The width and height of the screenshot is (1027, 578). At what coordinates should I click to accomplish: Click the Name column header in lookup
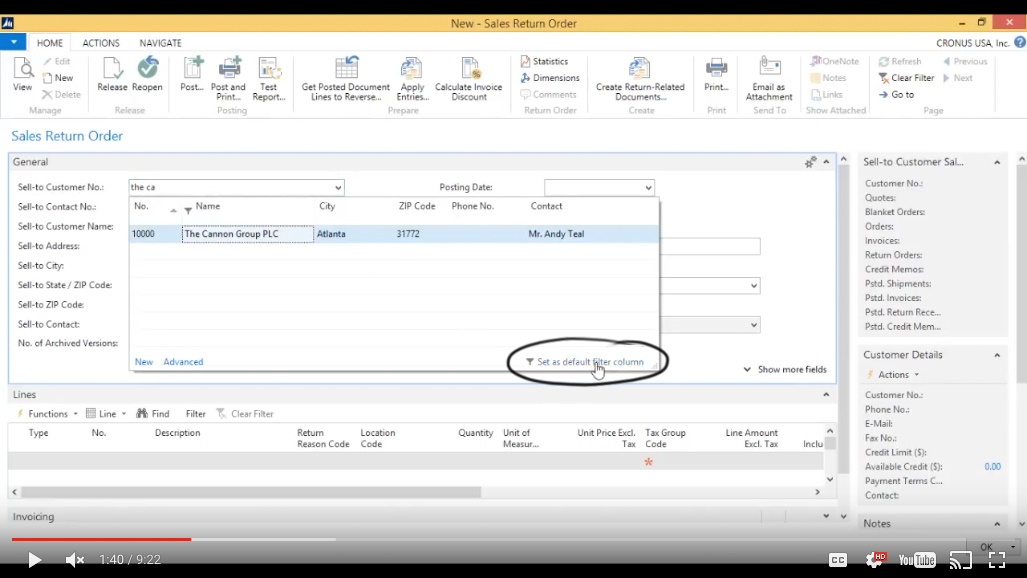tap(208, 206)
